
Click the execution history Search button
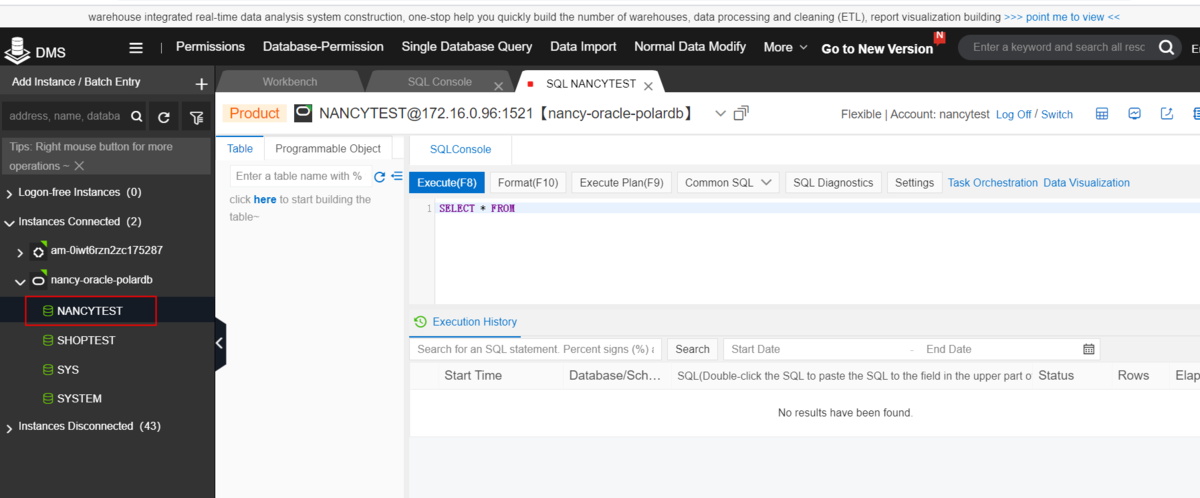tap(692, 349)
